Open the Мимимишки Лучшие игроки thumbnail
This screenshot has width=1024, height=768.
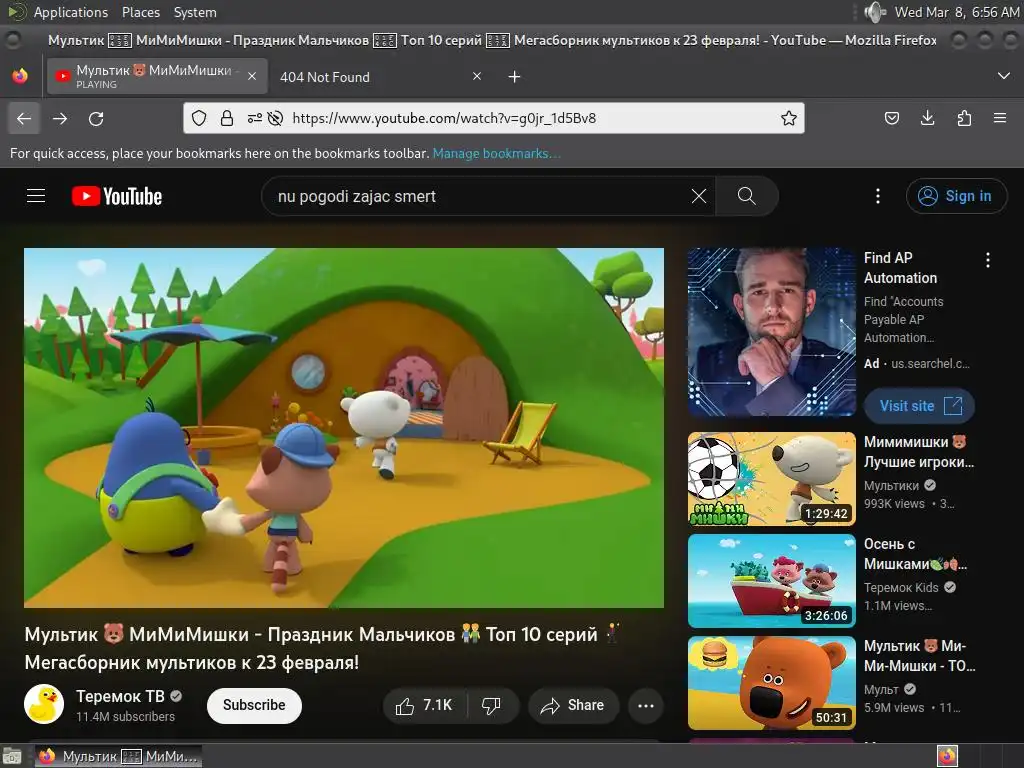point(771,479)
